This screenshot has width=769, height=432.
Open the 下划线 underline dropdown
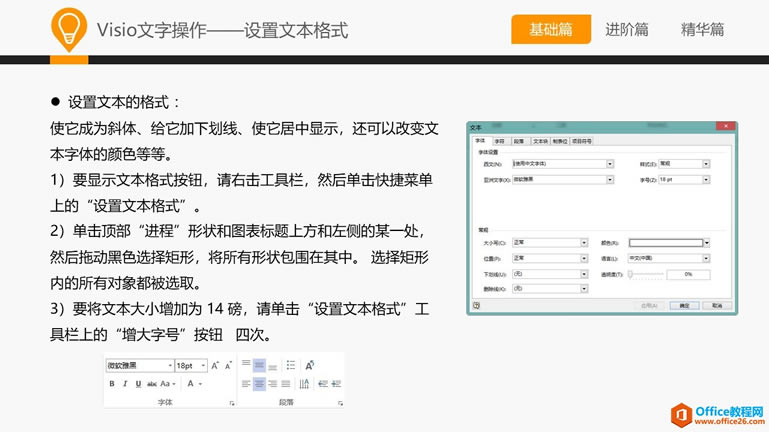[584, 274]
